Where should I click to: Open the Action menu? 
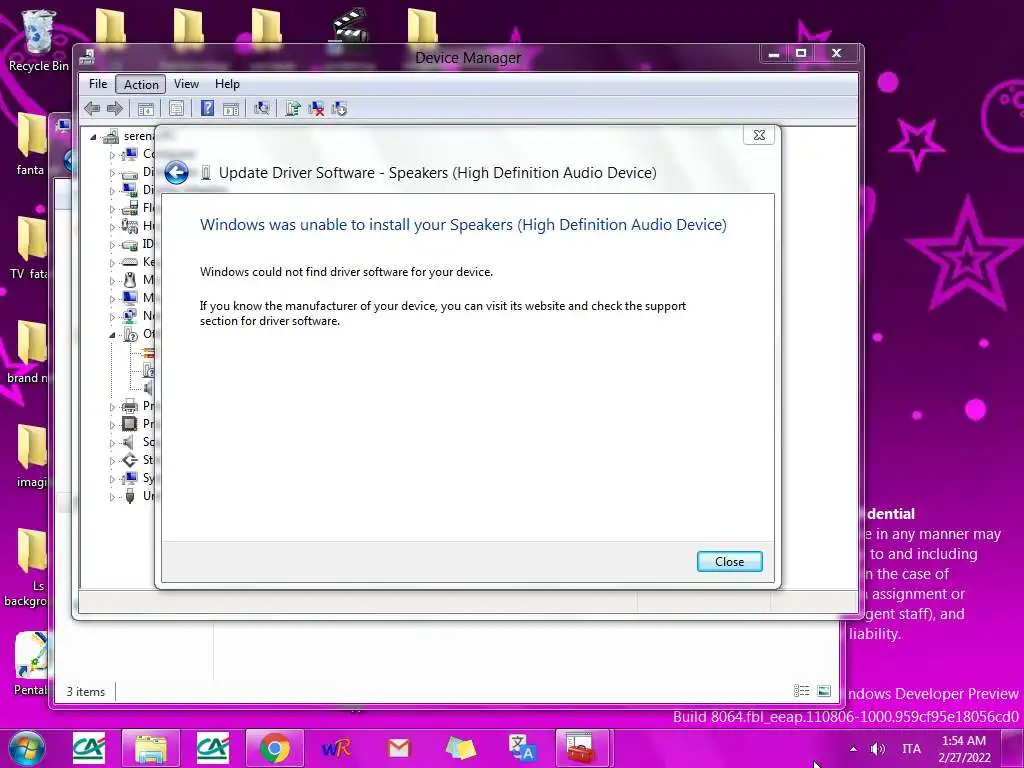pyautogui.click(x=141, y=84)
